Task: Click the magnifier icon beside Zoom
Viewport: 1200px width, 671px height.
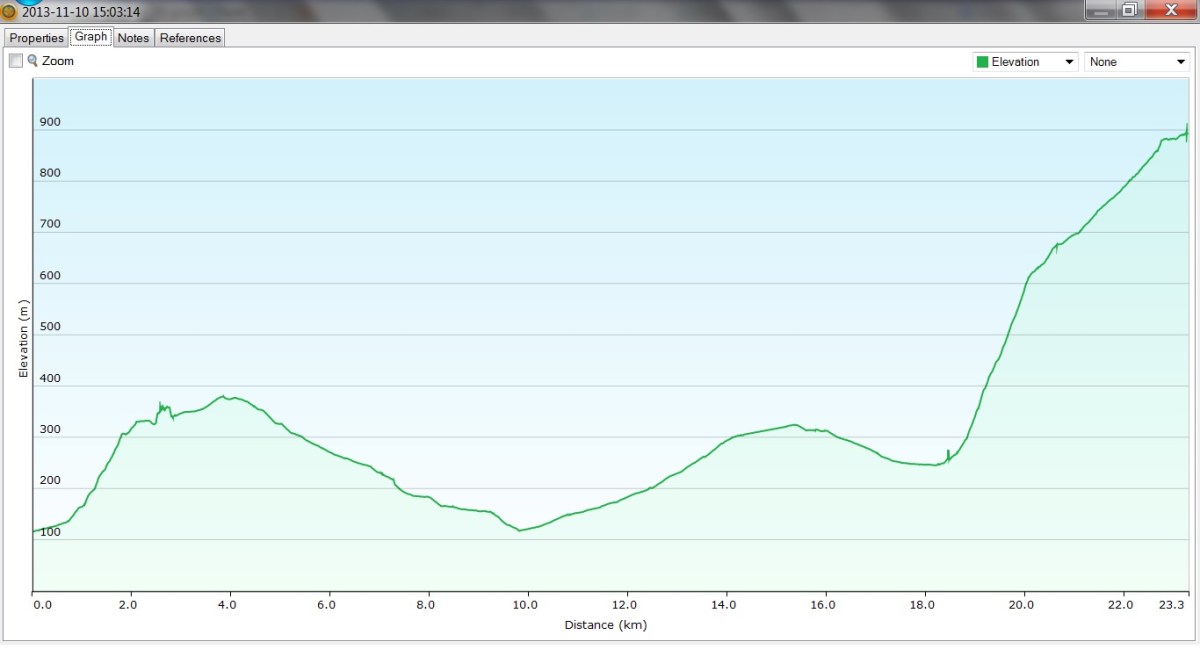Action: pos(32,61)
